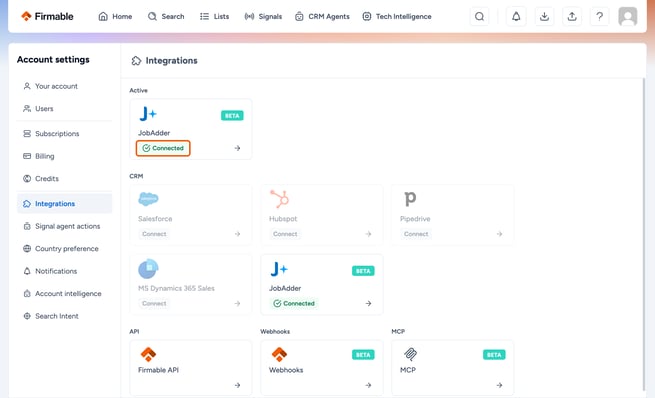Open Users settings page
Viewport: 655px width, 398px height.
(64, 109)
